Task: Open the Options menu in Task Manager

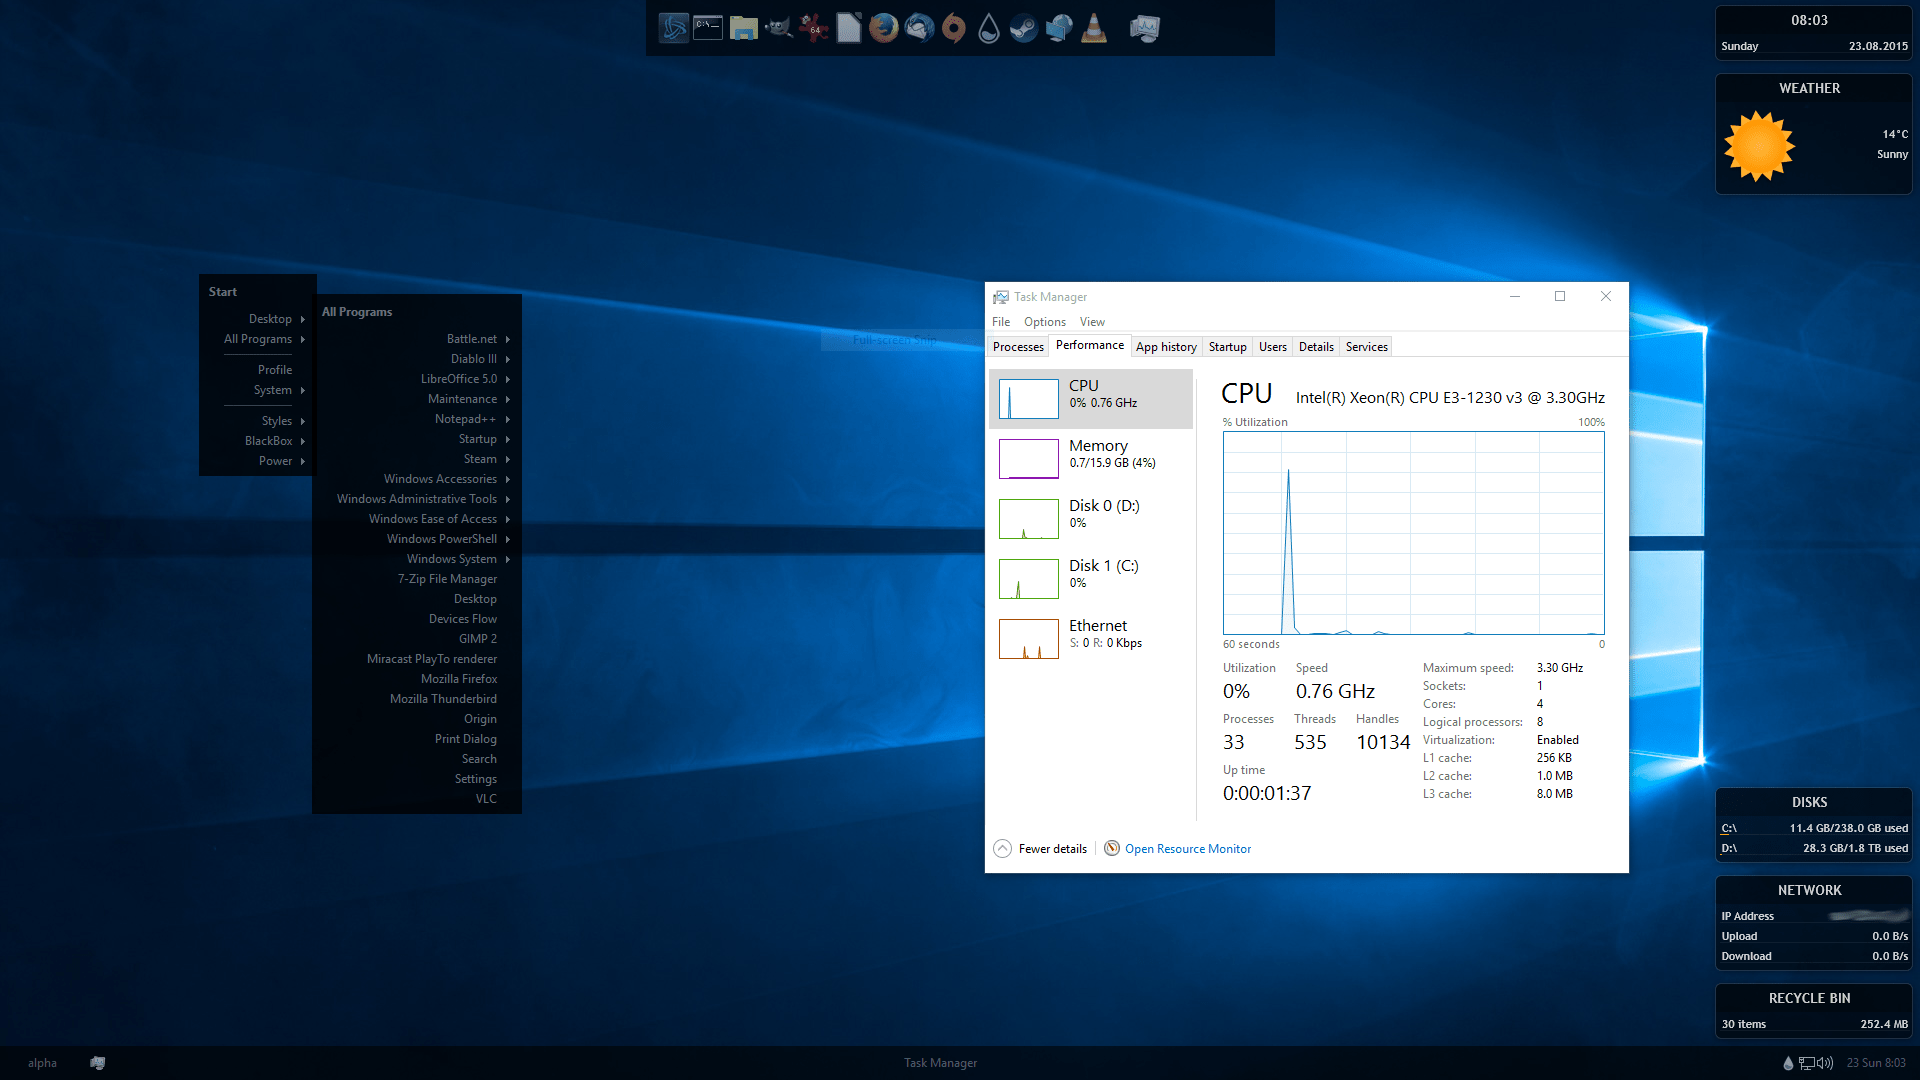Action: (x=1044, y=322)
